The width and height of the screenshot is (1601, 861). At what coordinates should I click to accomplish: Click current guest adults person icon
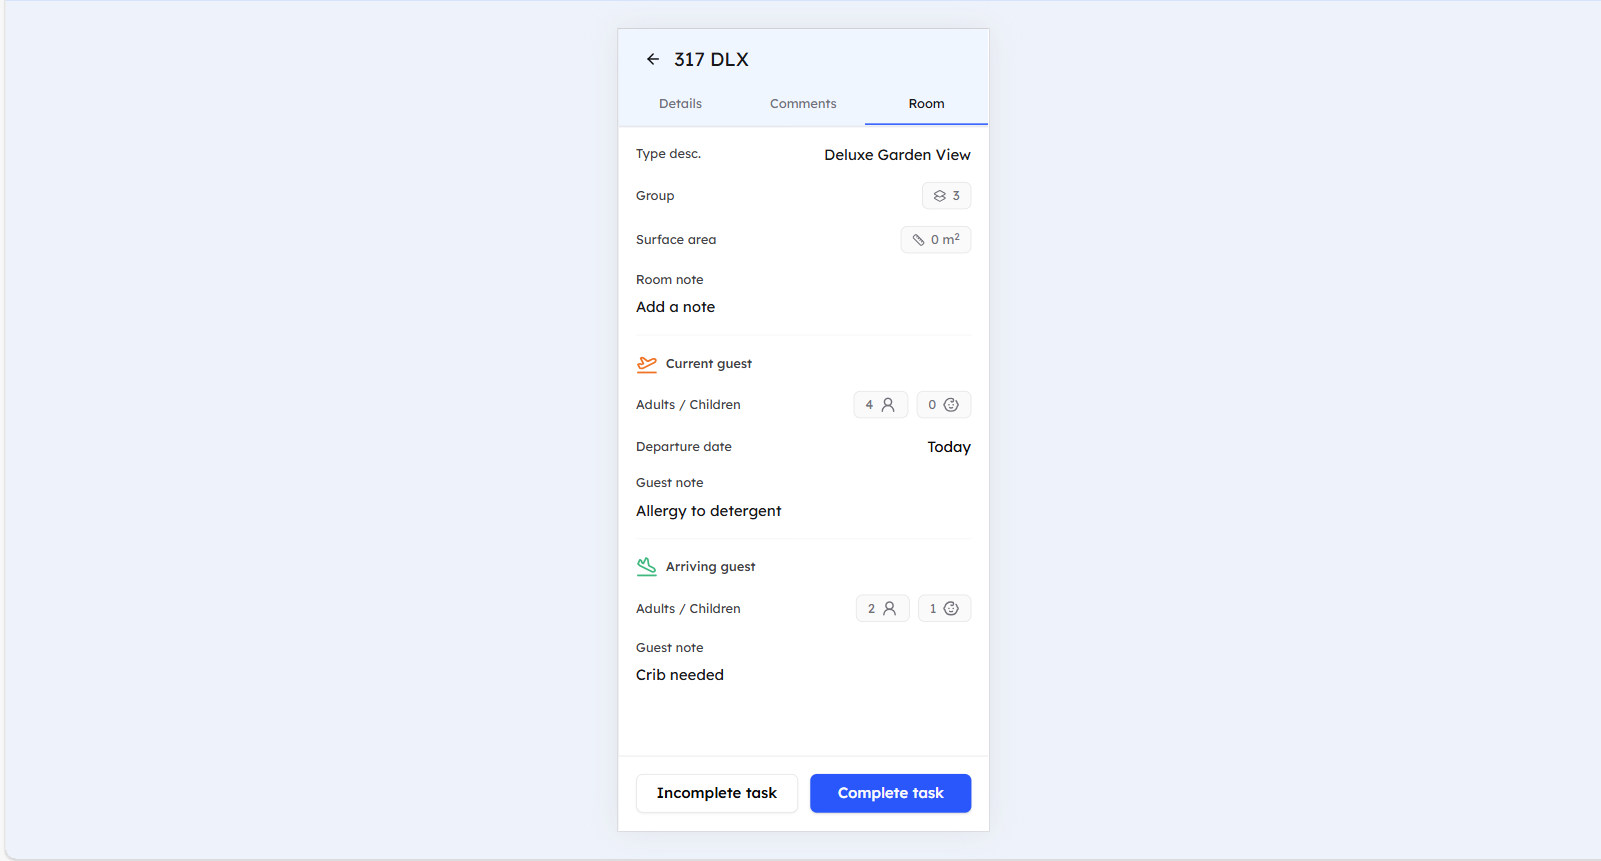(x=888, y=405)
